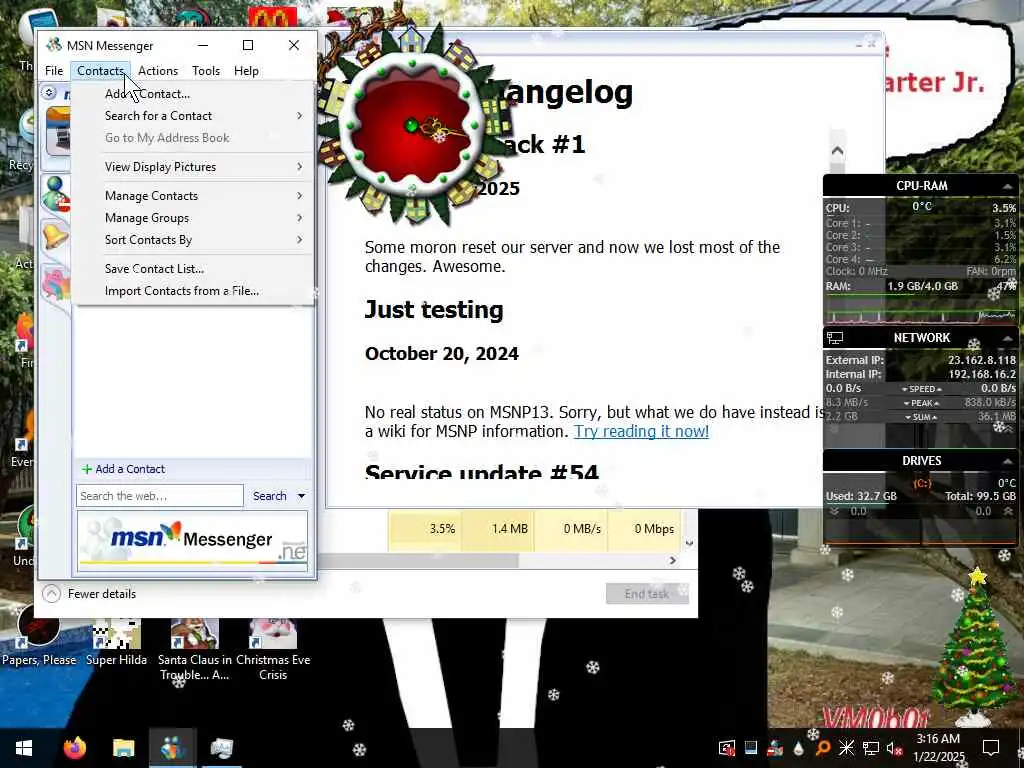Focus the Search the web input field

pos(160,496)
